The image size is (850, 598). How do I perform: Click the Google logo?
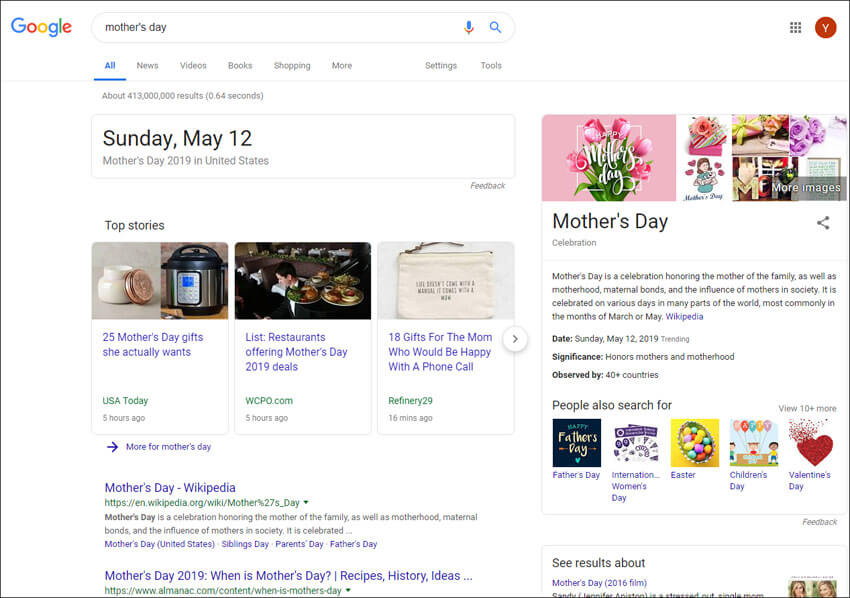[x=41, y=27]
